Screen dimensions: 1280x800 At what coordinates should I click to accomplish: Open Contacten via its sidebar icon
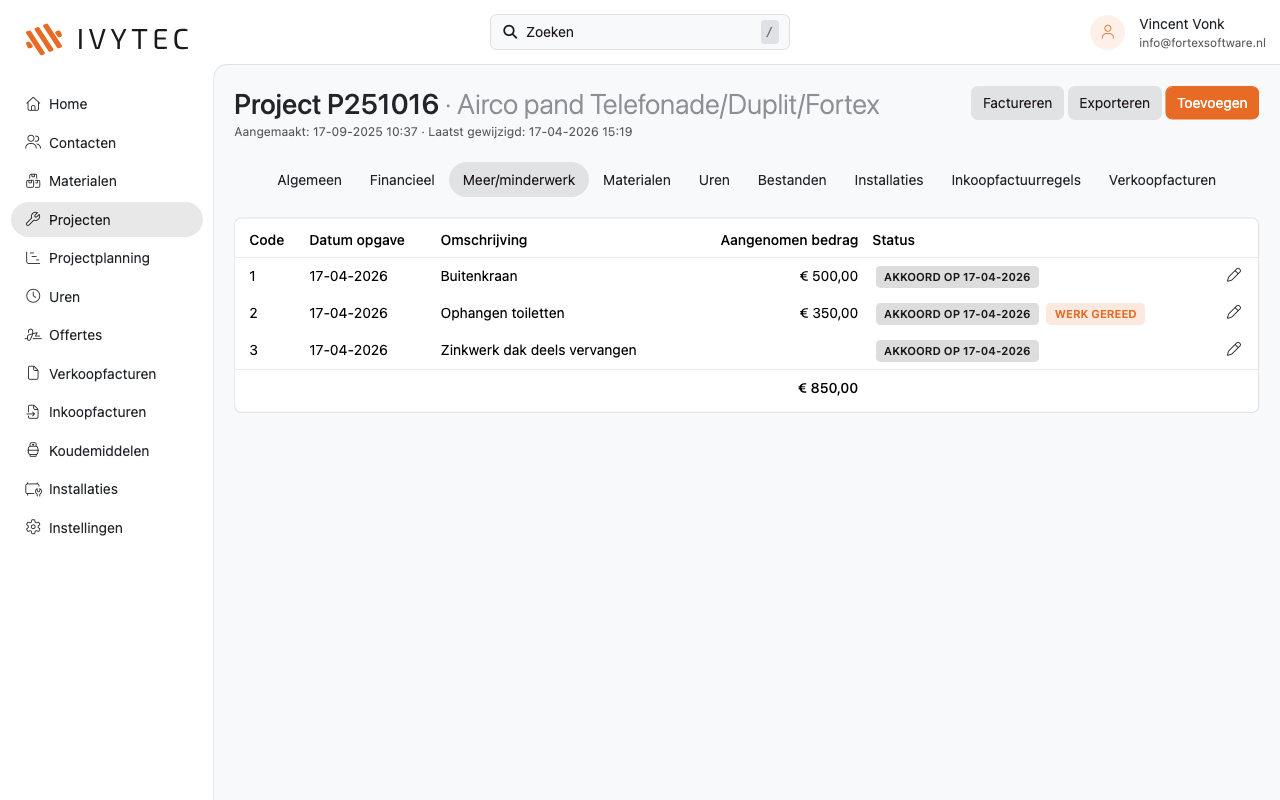pos(31,142)
